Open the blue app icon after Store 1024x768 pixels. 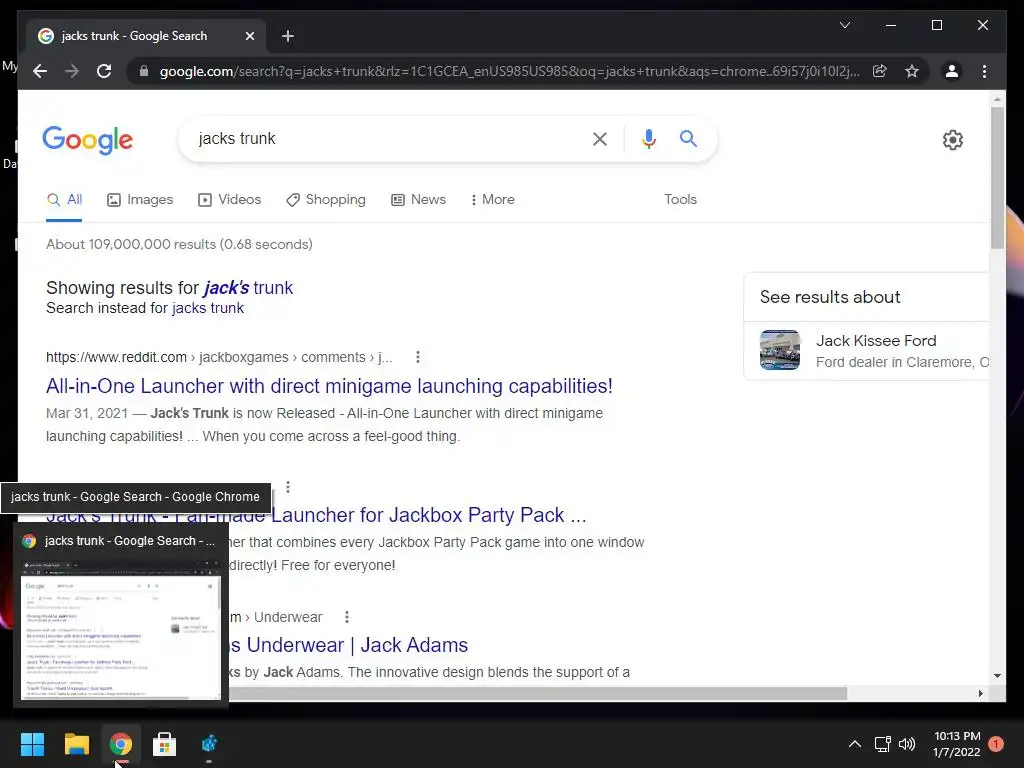(209, 744)
